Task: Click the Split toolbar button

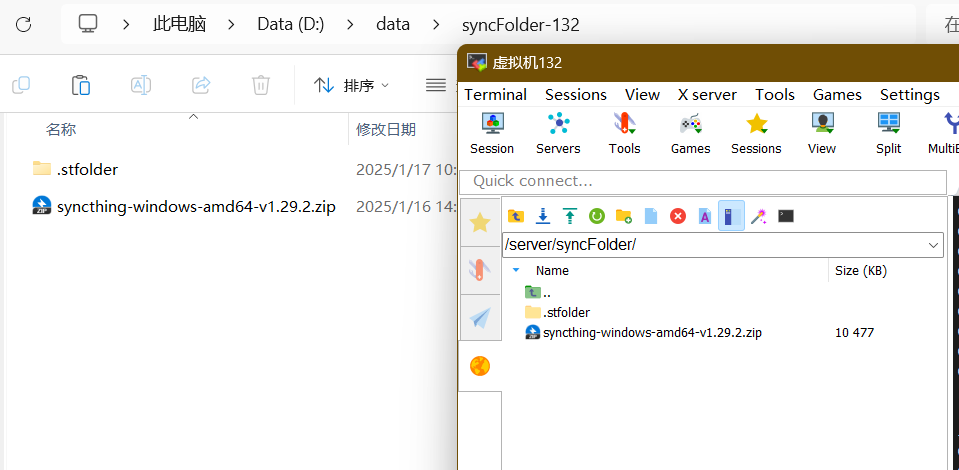Action: tap(888, 134)
